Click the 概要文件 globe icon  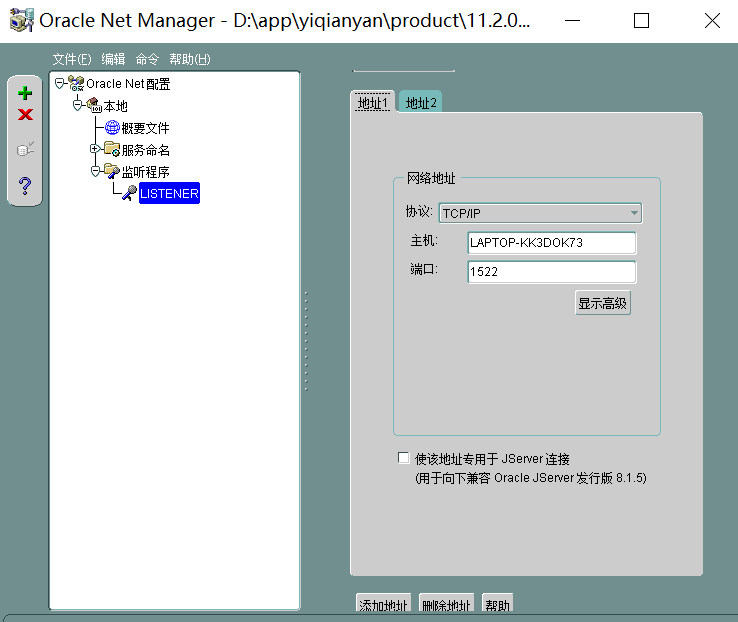pos(112,127)
